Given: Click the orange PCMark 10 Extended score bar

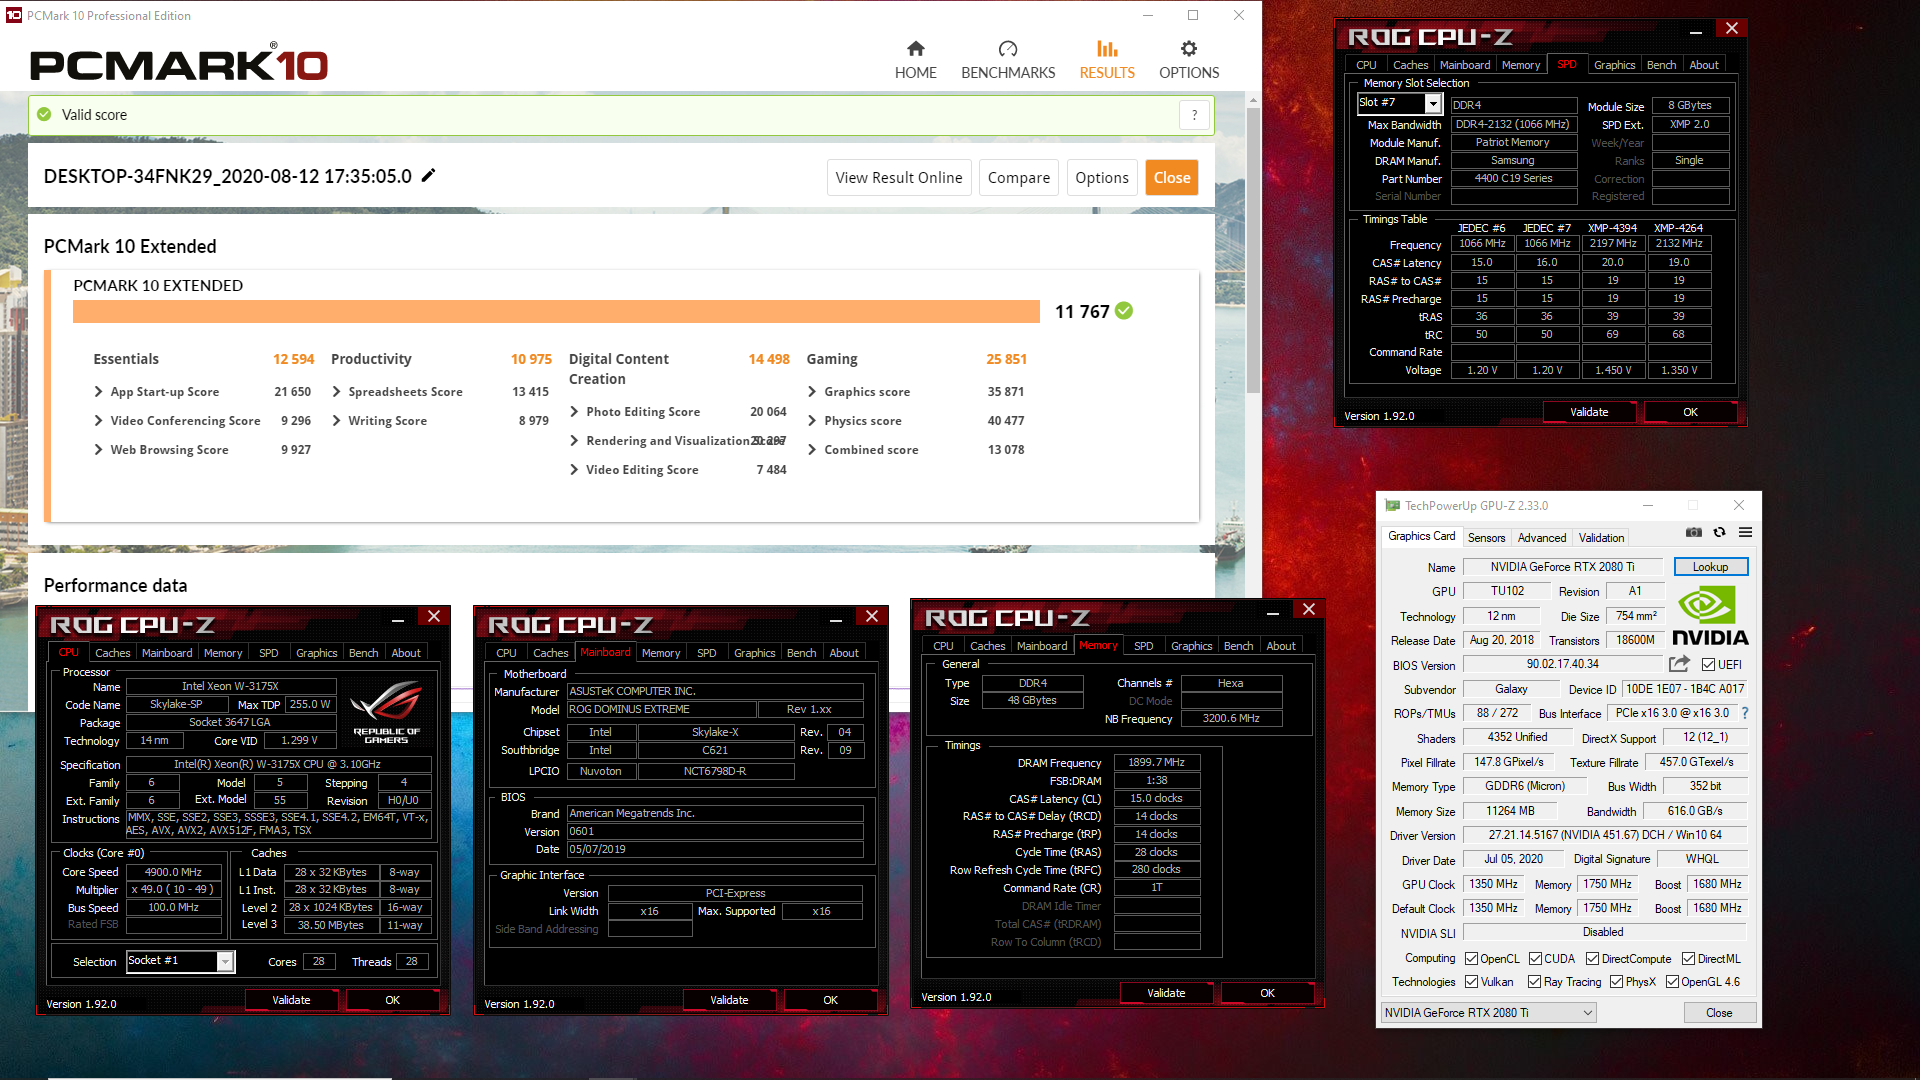Looking at the screenshot, I should click(x=556, y=311).
